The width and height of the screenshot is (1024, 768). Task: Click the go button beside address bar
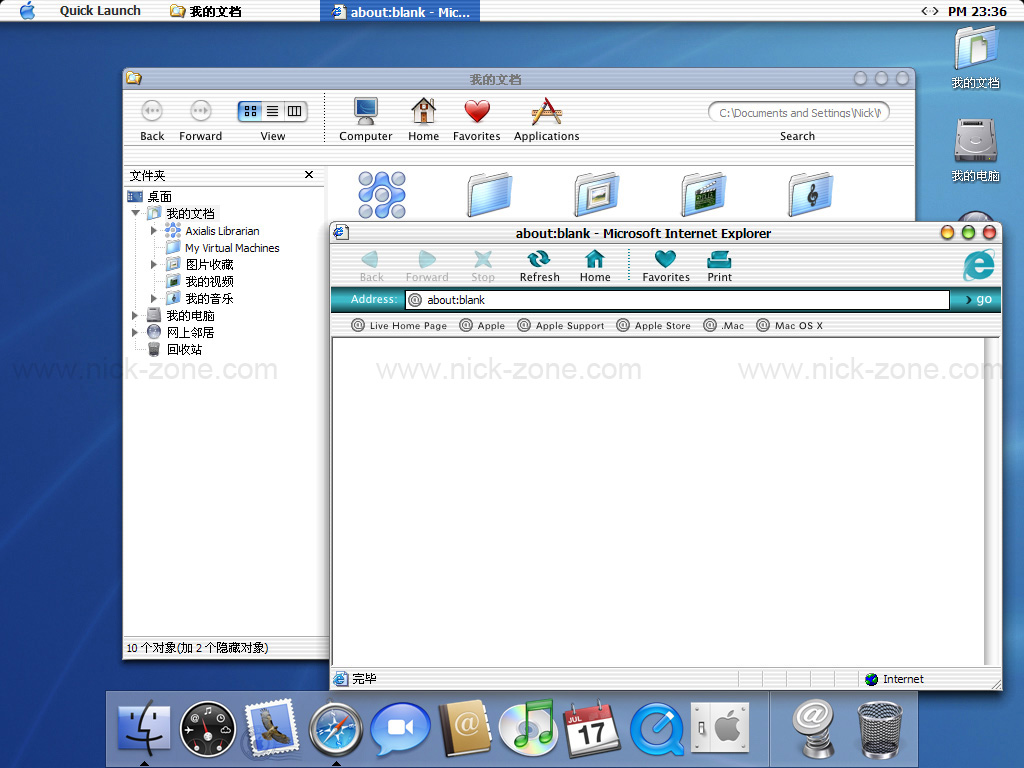[x=977, y=299]
